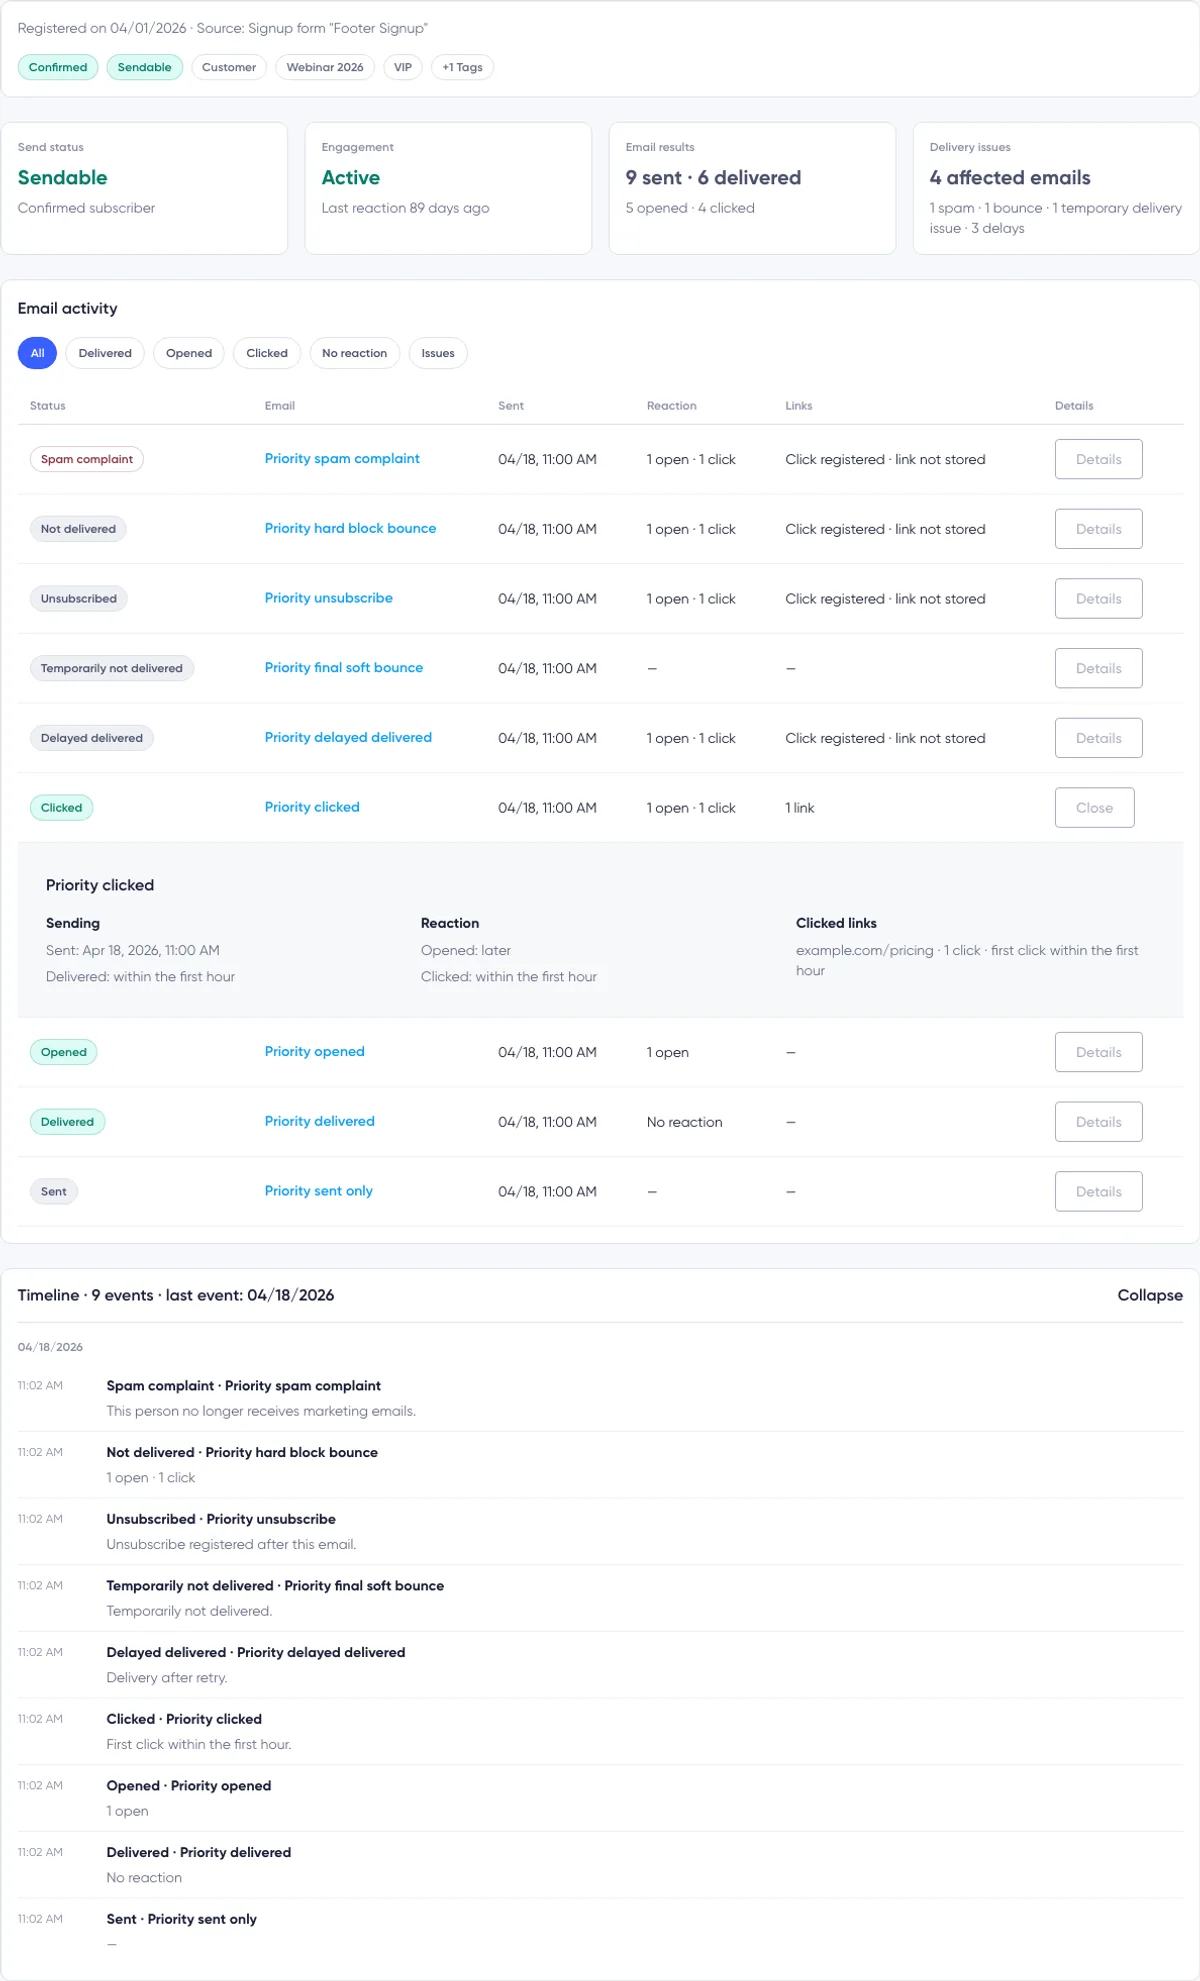
Task: Click 'Delivery after retry.' timeline note
Action: tap(167, 1678)
